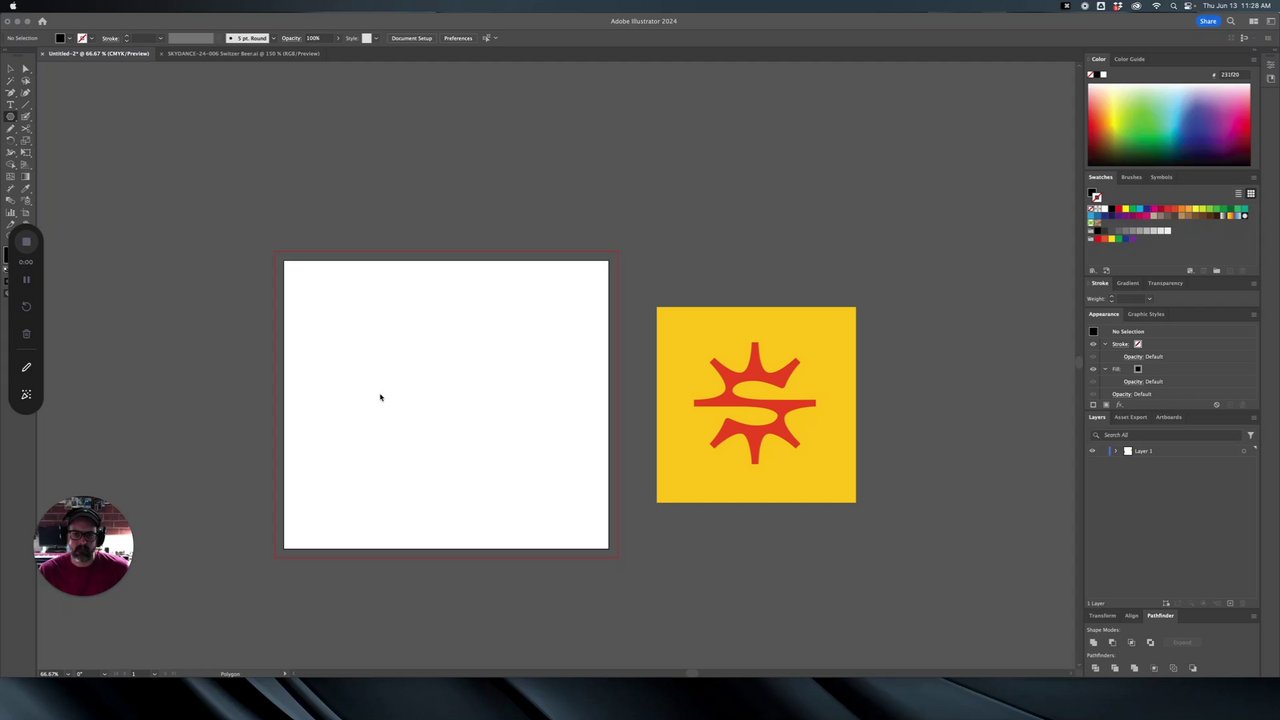This screenshot has height=720, width=1280.
Task: Switch swatches to thumbnail grid view
Action: tap(1251, 193)
